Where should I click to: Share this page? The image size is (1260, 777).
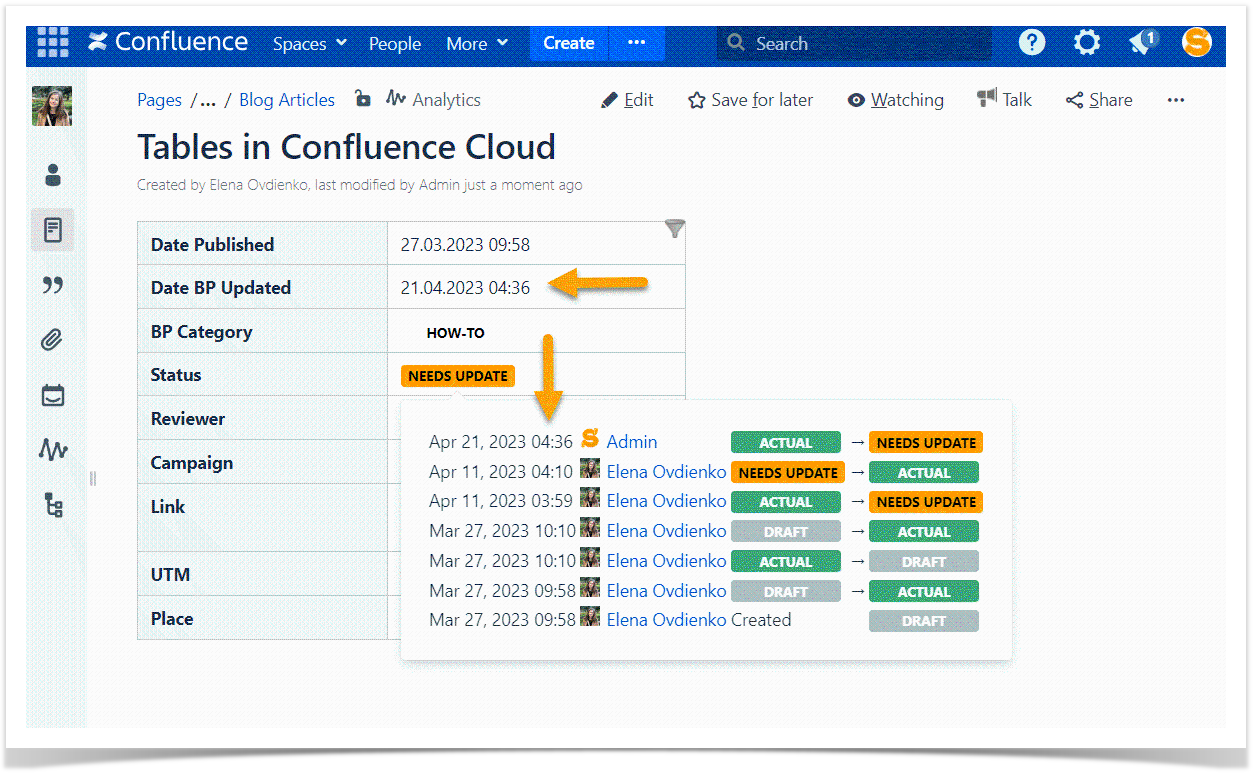[x=1099, y=100]
